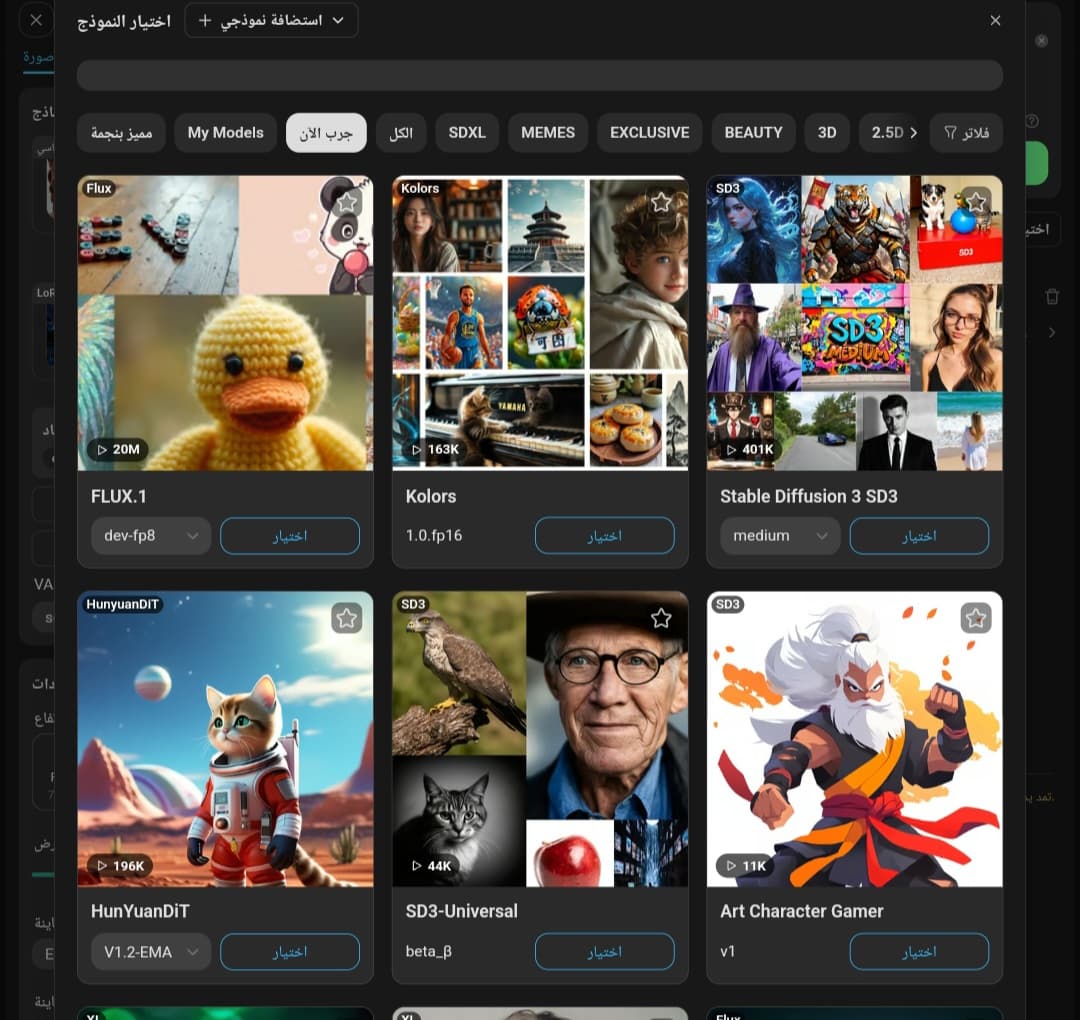
Task: Open the FLUX.1 dev-fp8 version dropdown
Action: [x=151, y=536]
